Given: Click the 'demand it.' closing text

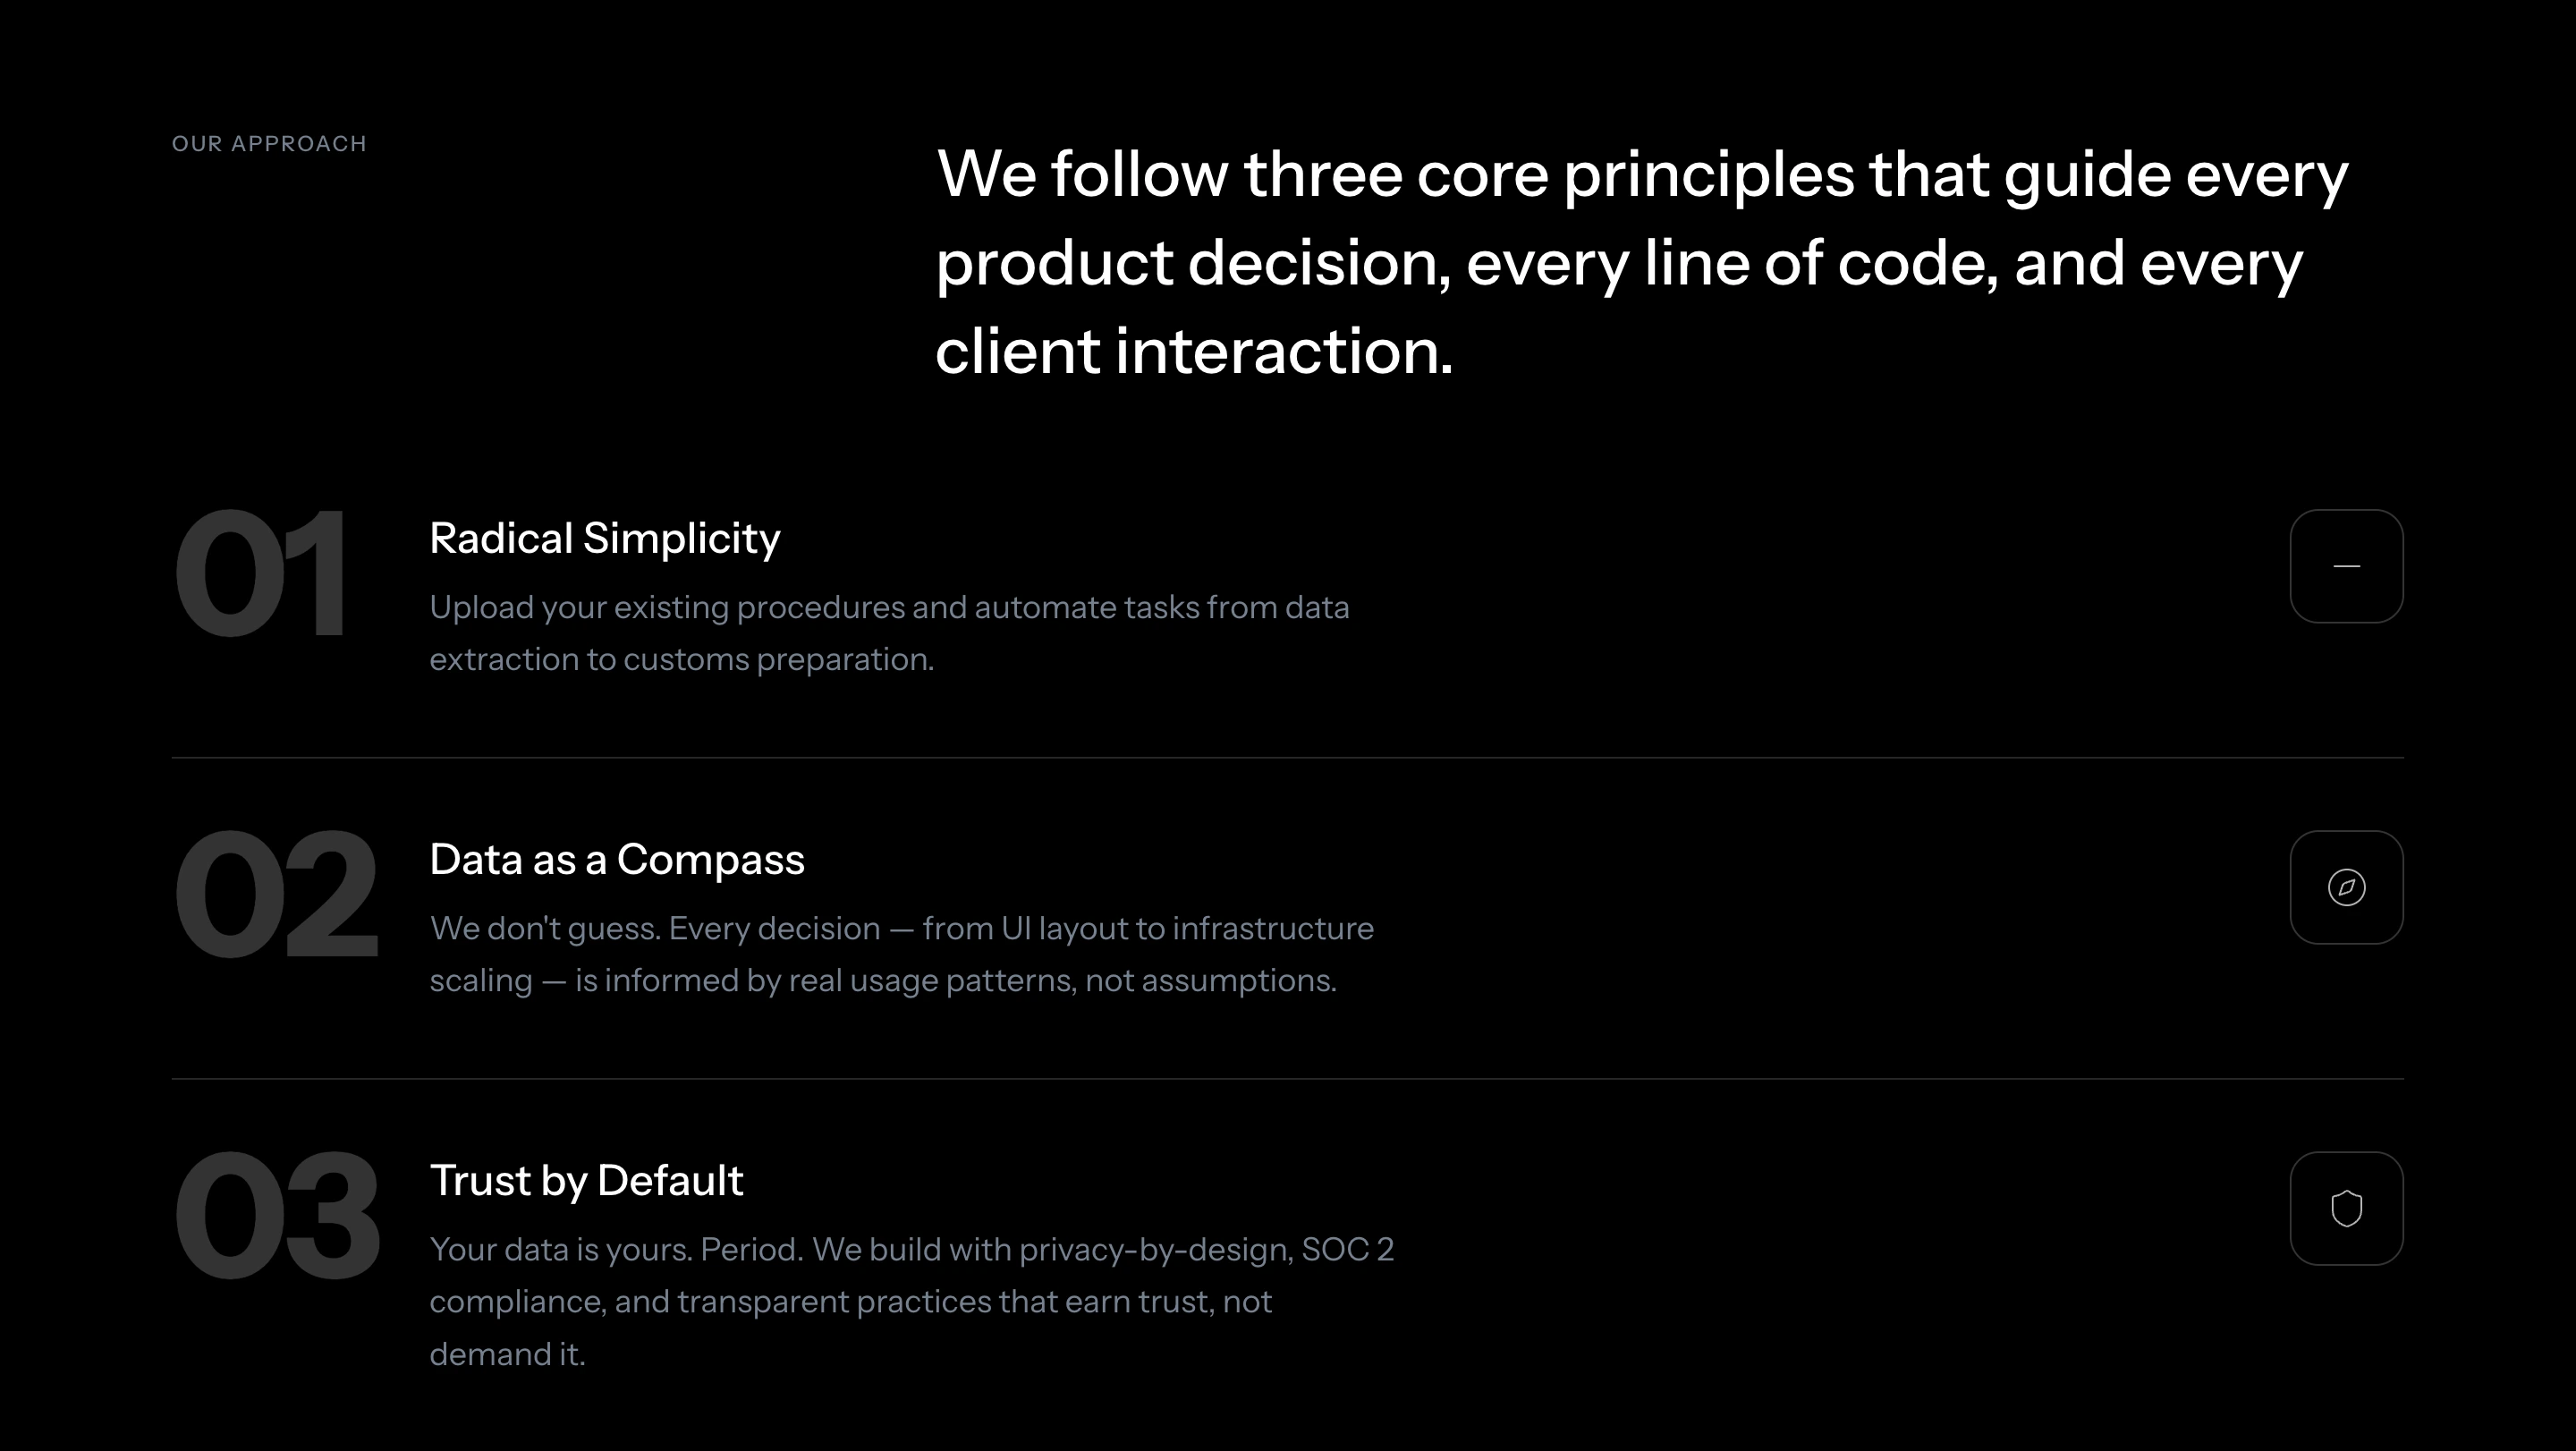Looking at the screenshot, I should tap(507, 1354).
